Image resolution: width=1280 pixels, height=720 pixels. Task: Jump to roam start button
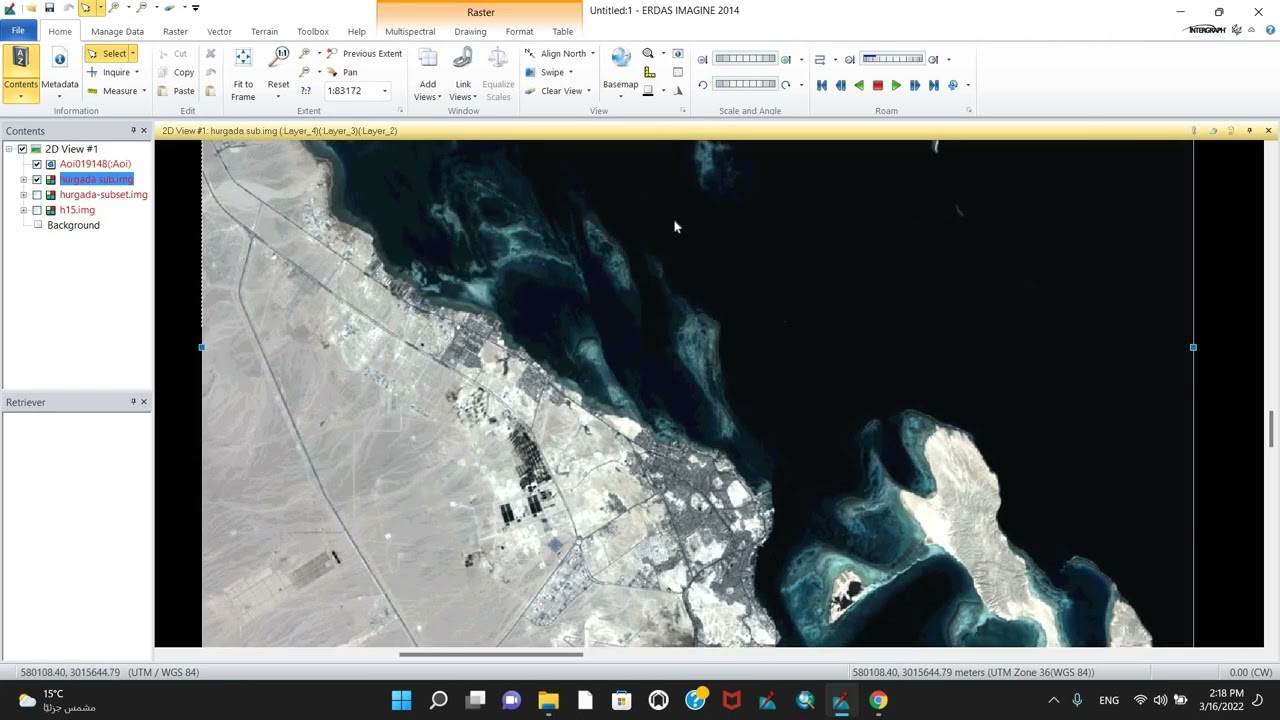tap(822, 85)
